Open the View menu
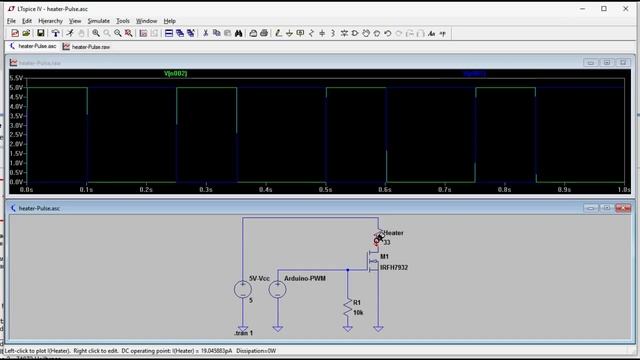Screen dimensions: 640x360 click(x=75, y=21)
